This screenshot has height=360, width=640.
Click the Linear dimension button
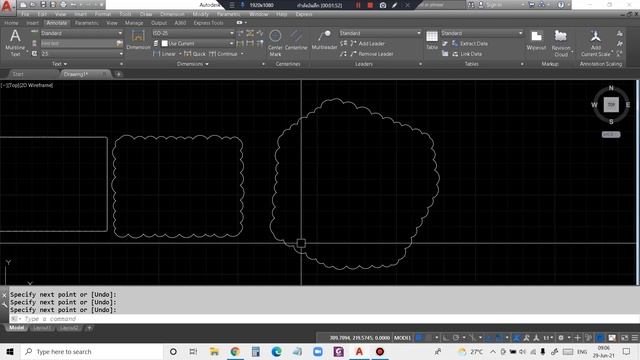[x=164, y=54]
